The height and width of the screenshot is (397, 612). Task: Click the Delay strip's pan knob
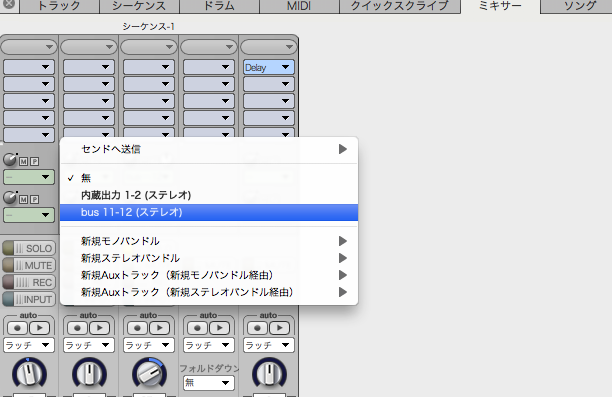(269, 374)
